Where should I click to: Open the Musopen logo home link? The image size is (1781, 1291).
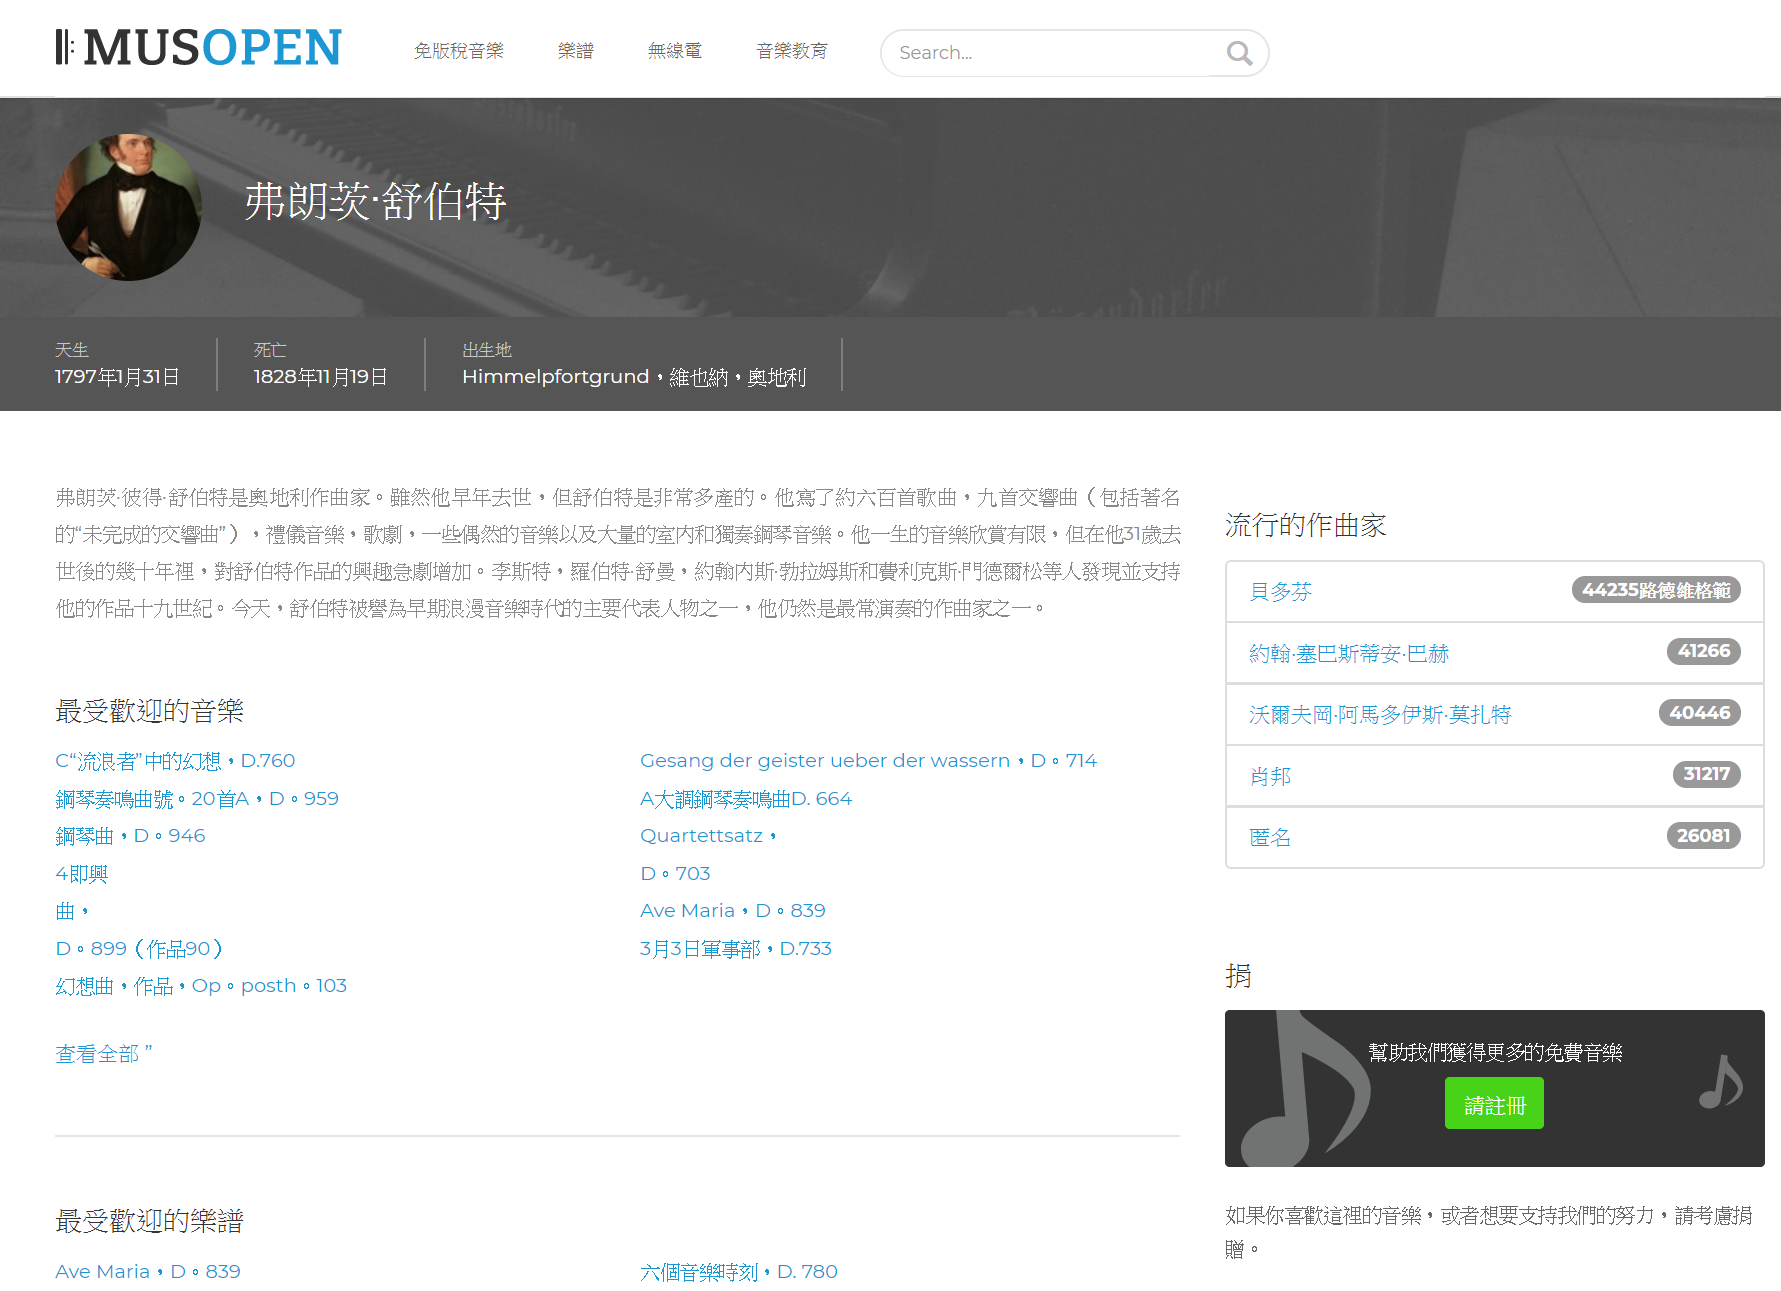[x=198, y=48]
